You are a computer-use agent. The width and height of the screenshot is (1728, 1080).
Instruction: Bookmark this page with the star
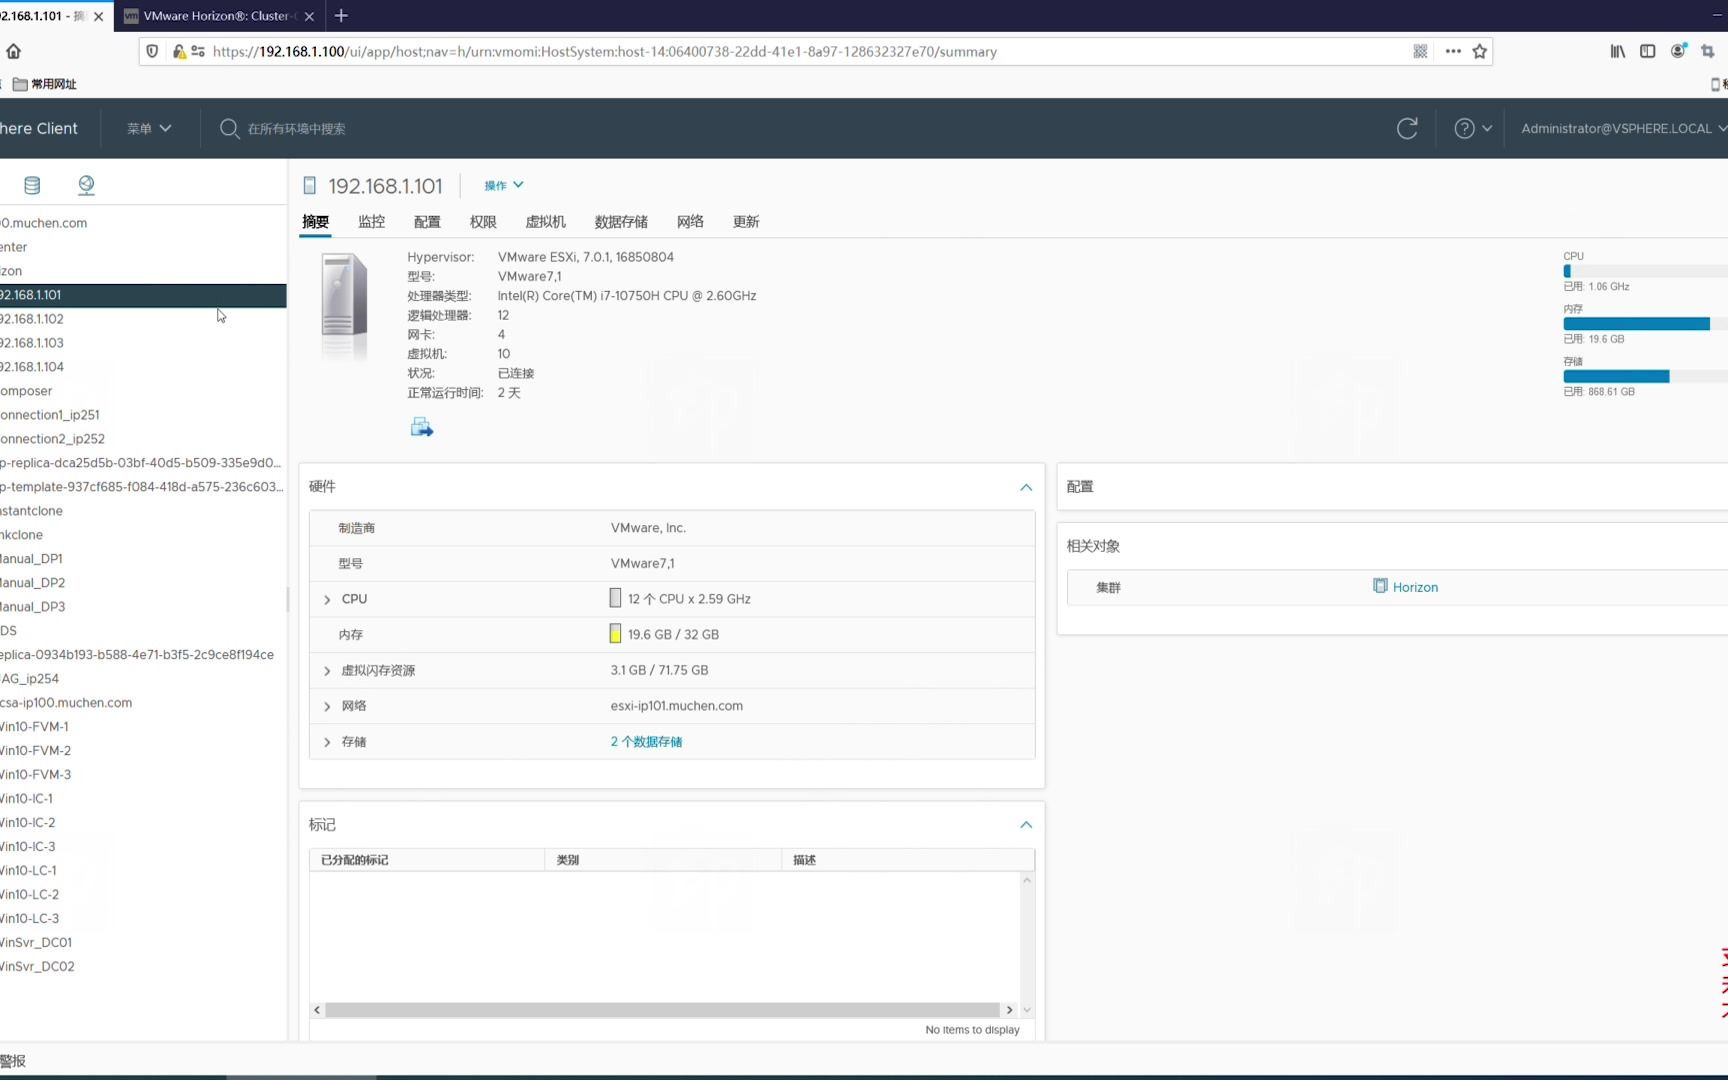coord(1480,51)
